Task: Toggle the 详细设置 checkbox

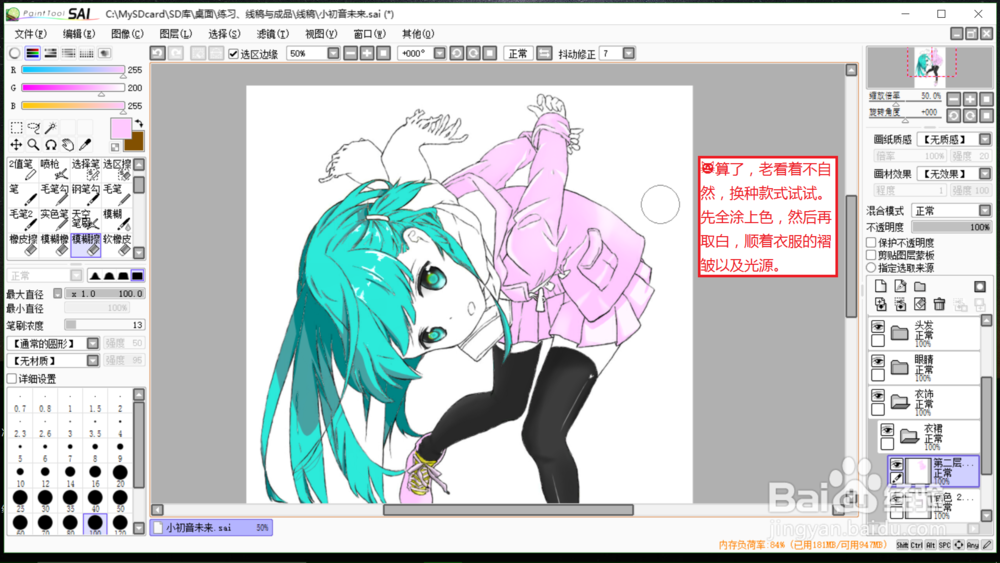Action: click(12, 379)
